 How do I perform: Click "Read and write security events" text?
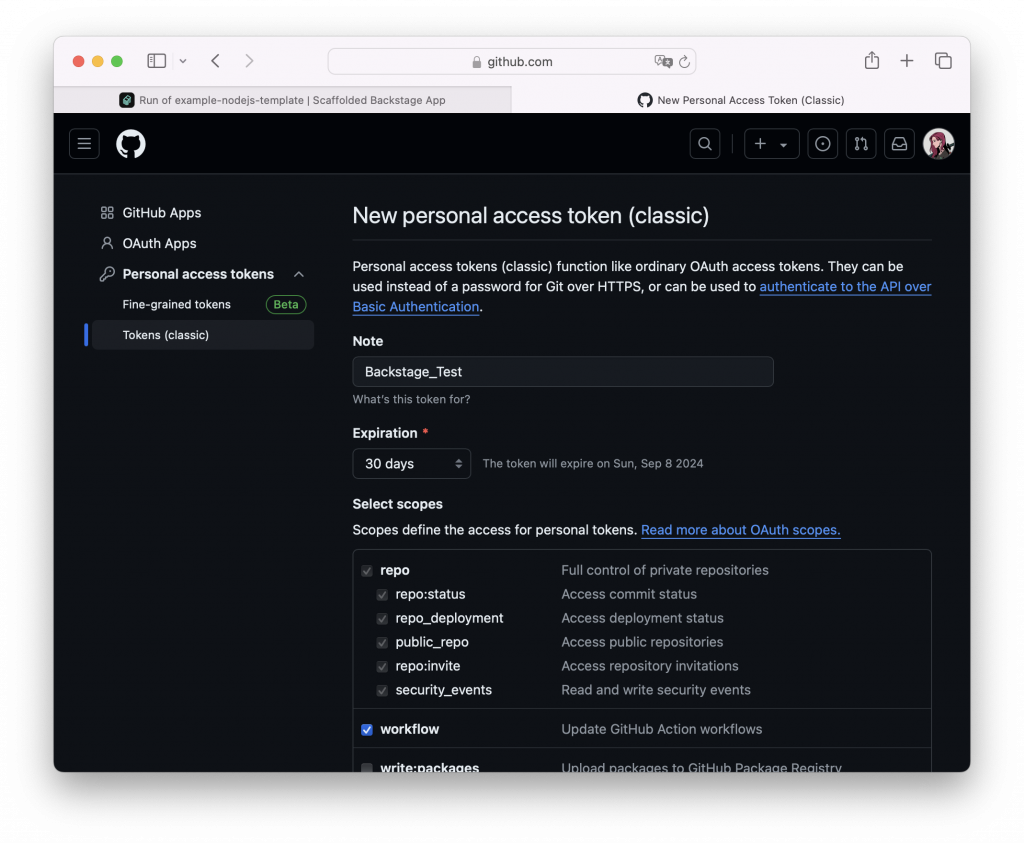(656, 690)
